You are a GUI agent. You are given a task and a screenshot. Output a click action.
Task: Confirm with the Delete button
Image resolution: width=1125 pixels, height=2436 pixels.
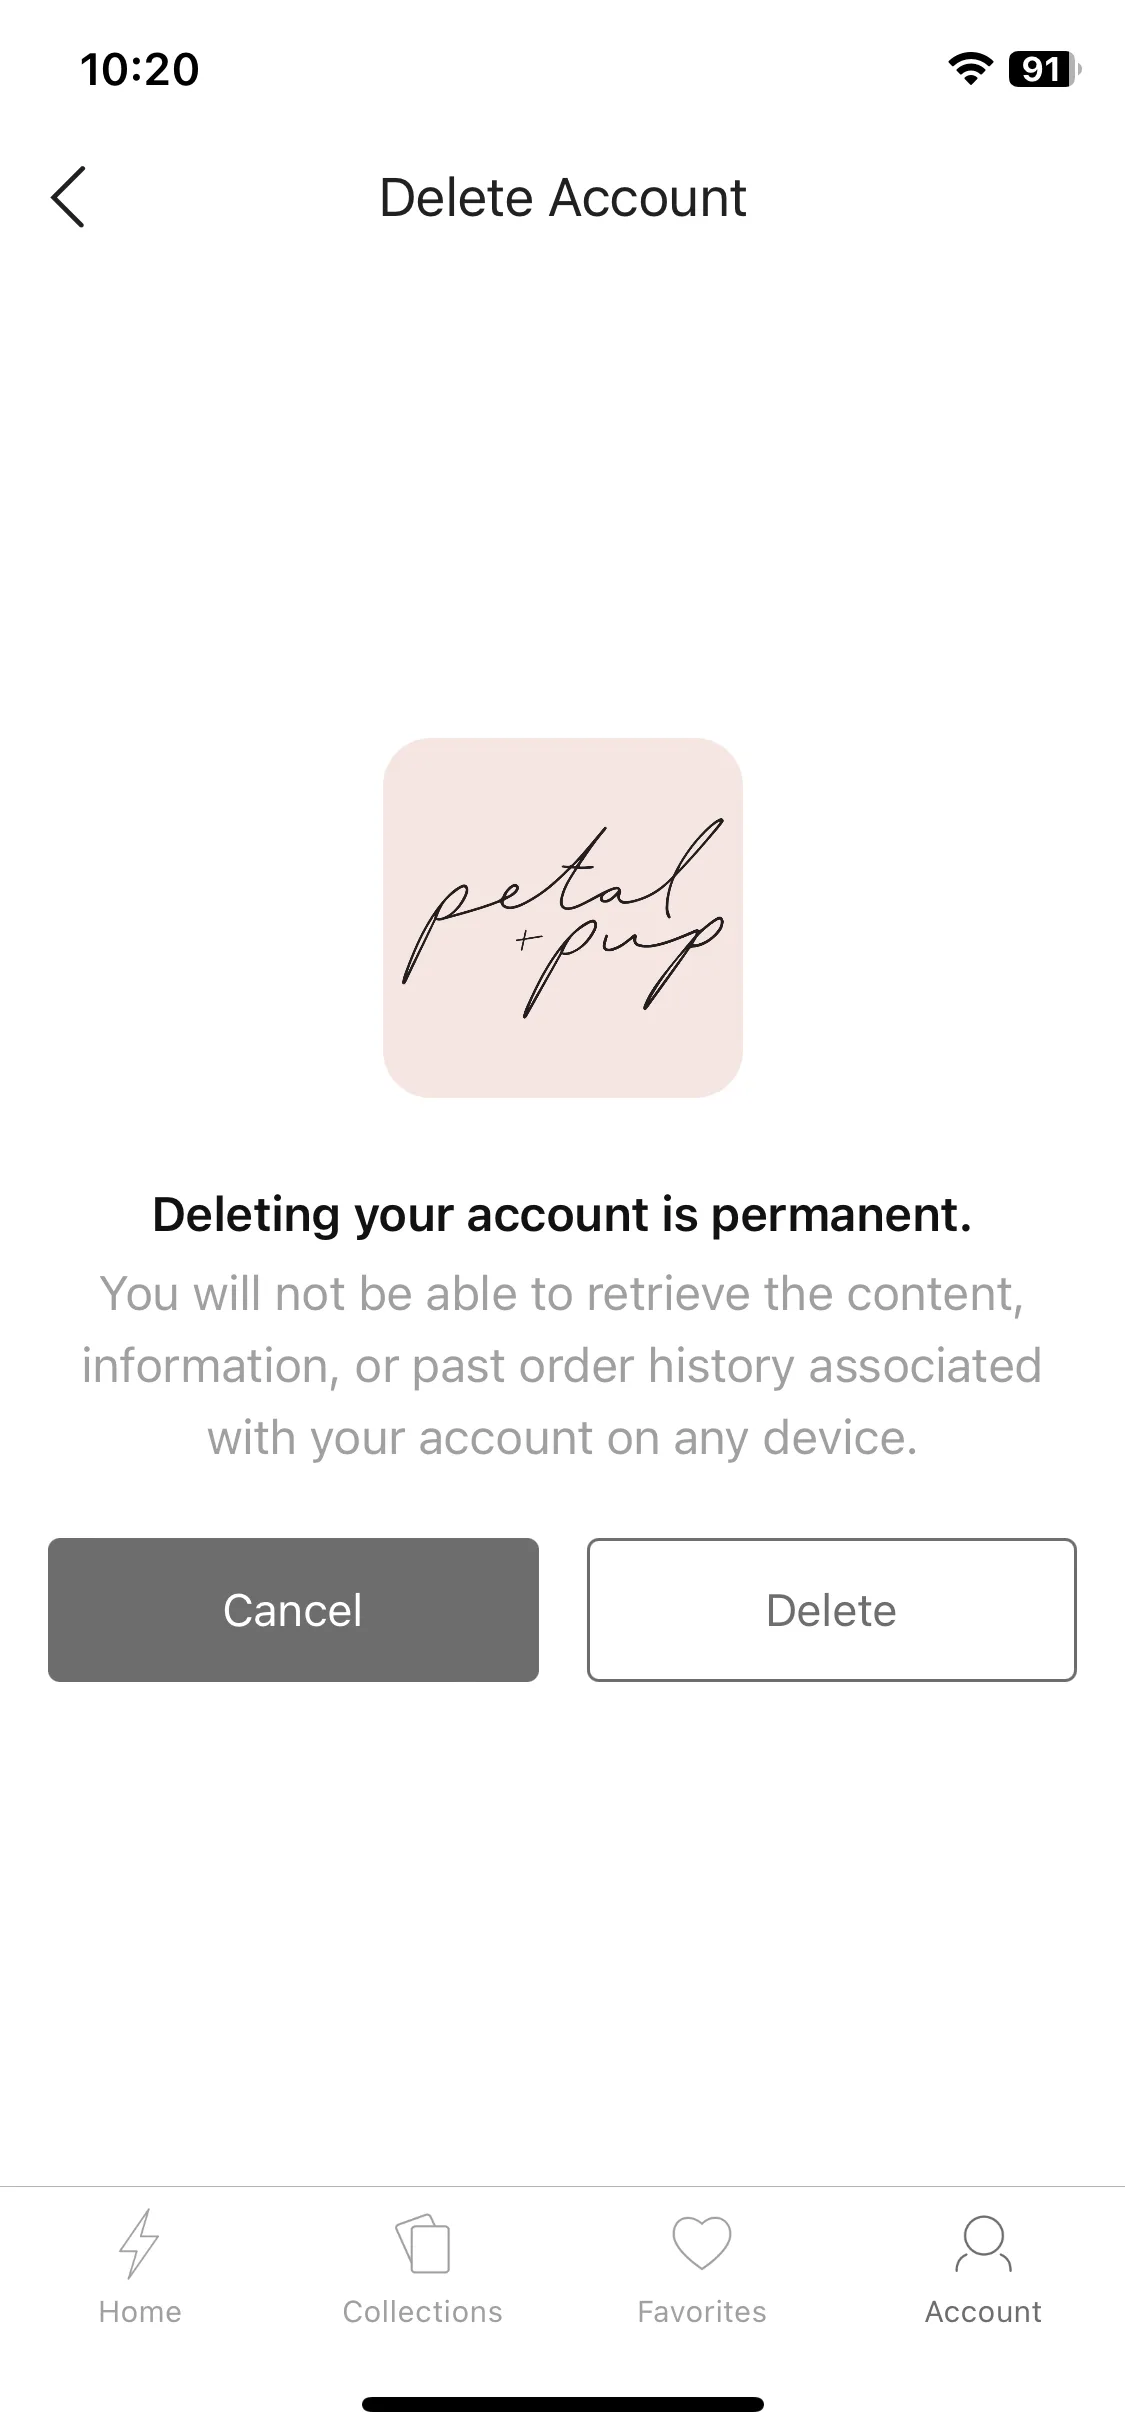[832, 1610]
